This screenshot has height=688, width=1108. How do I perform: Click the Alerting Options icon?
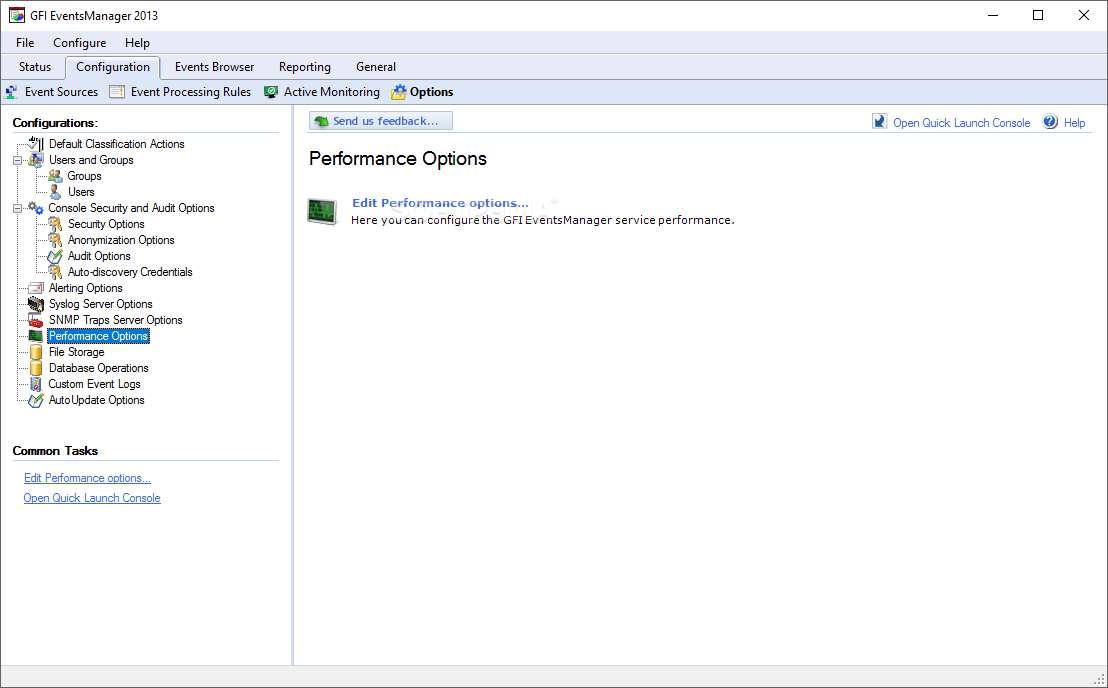coord(35,288)
